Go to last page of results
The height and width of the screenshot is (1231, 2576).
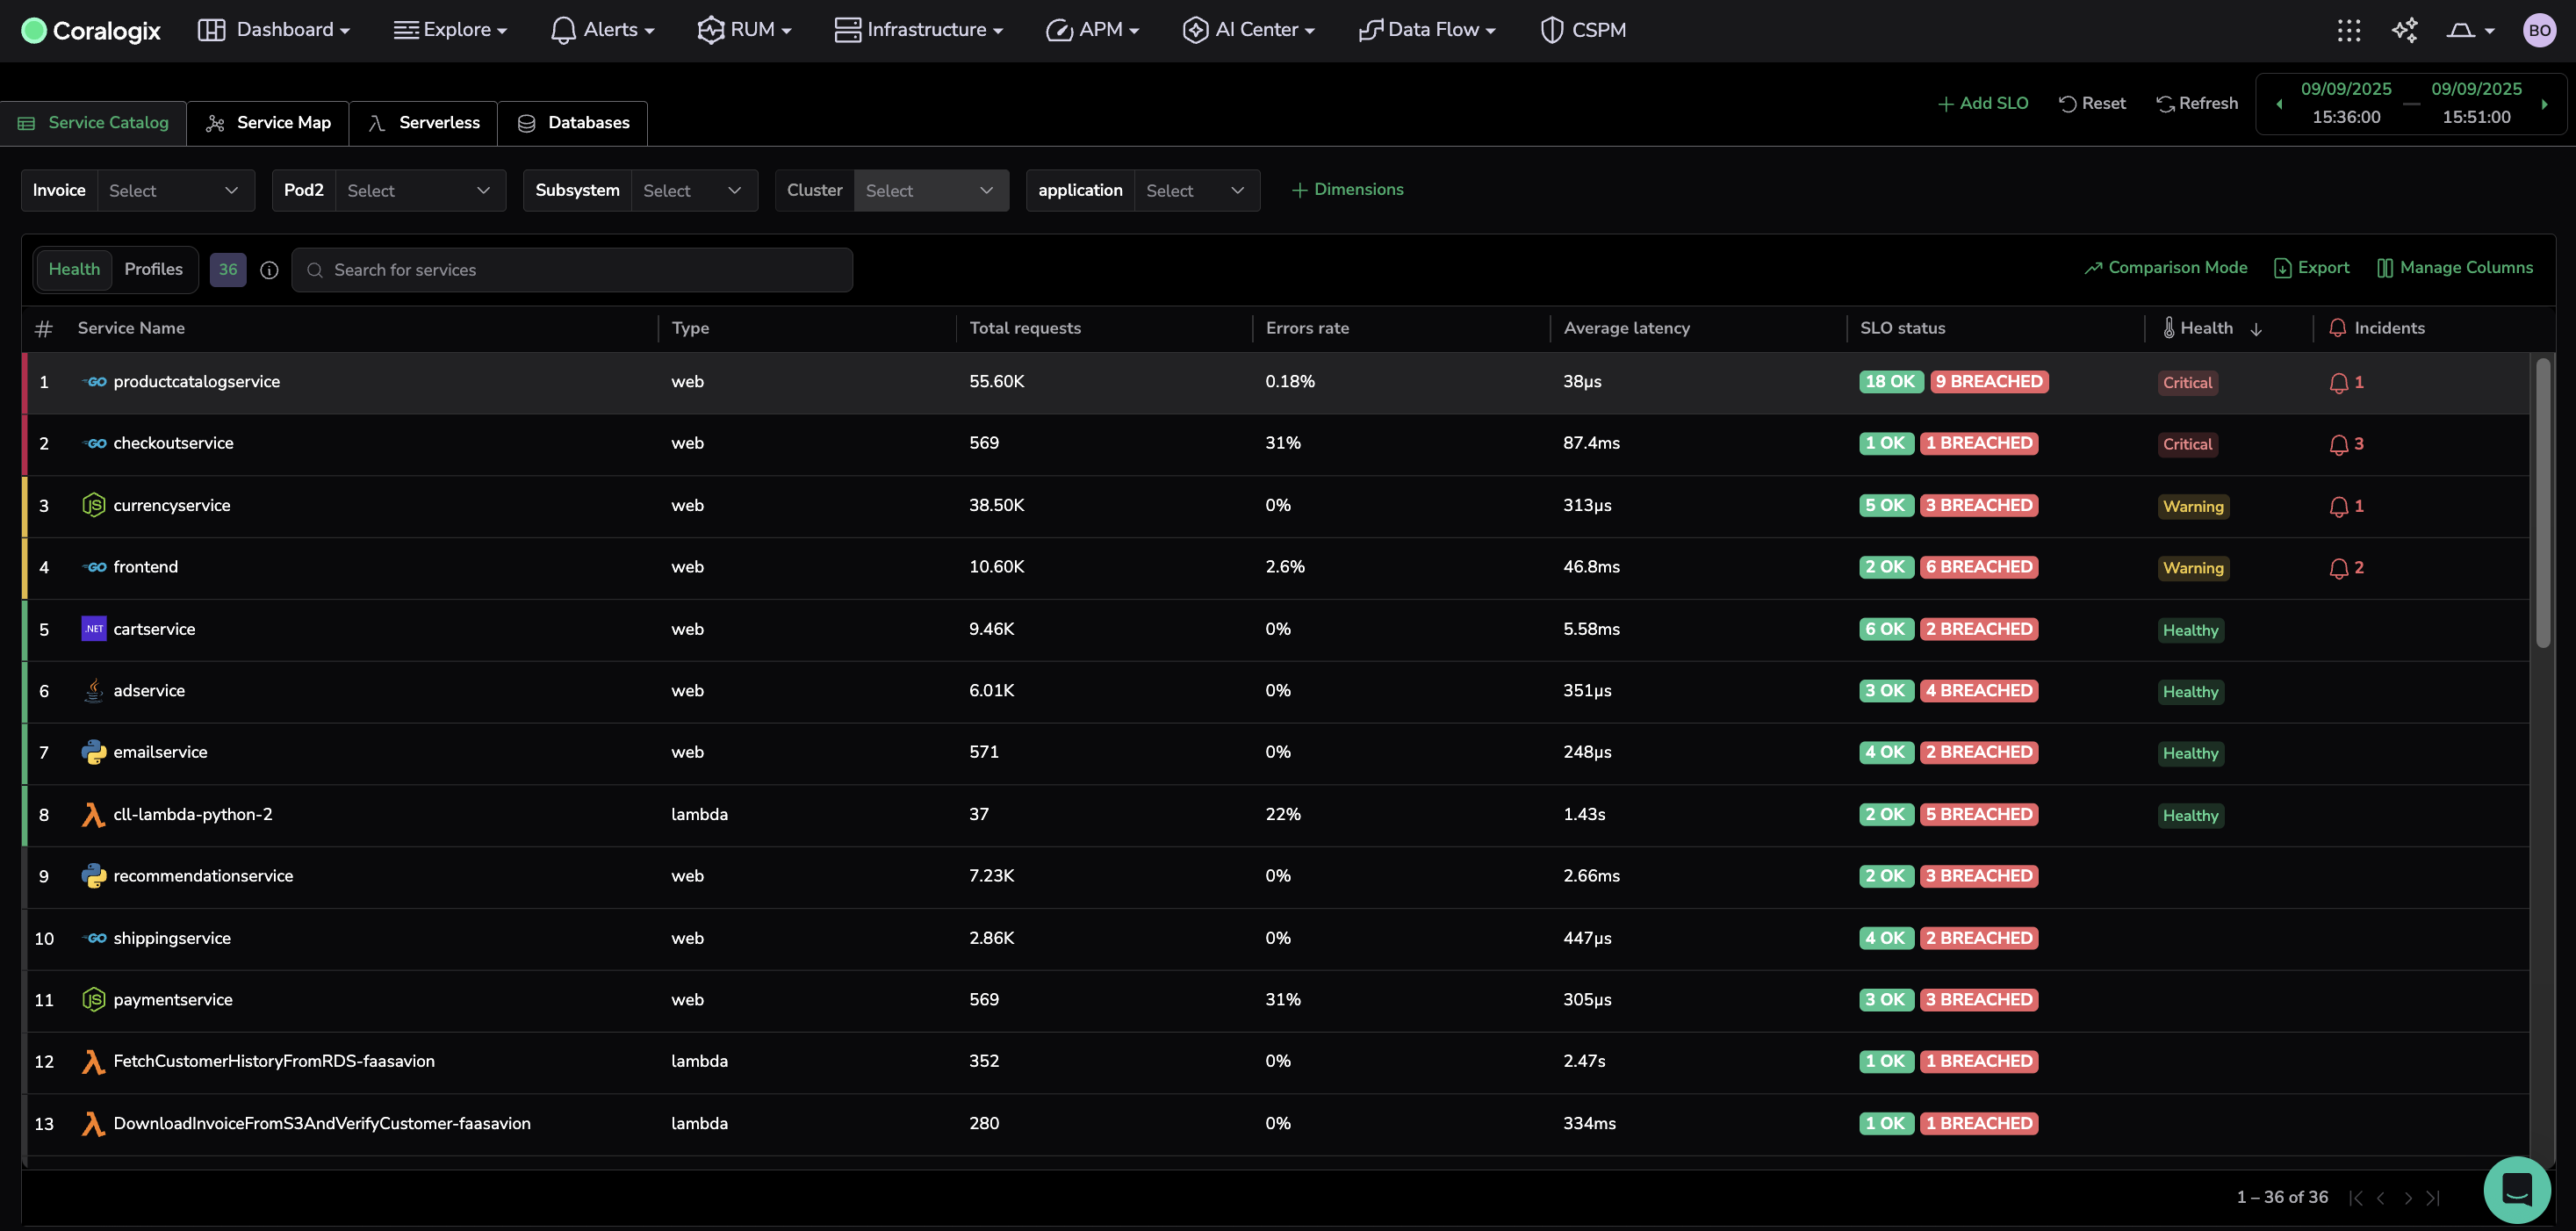(x=2433, y=1198)
